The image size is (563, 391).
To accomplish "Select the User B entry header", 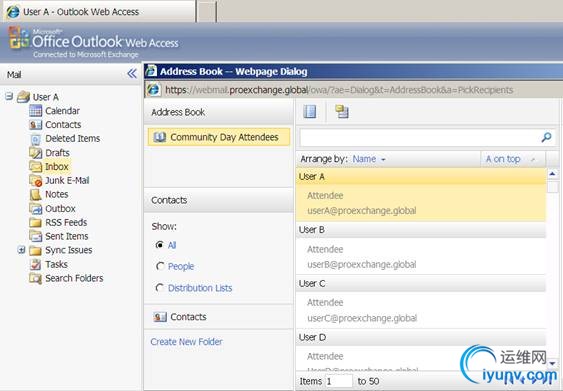I will pyautogui.click(x=421, y=229).
